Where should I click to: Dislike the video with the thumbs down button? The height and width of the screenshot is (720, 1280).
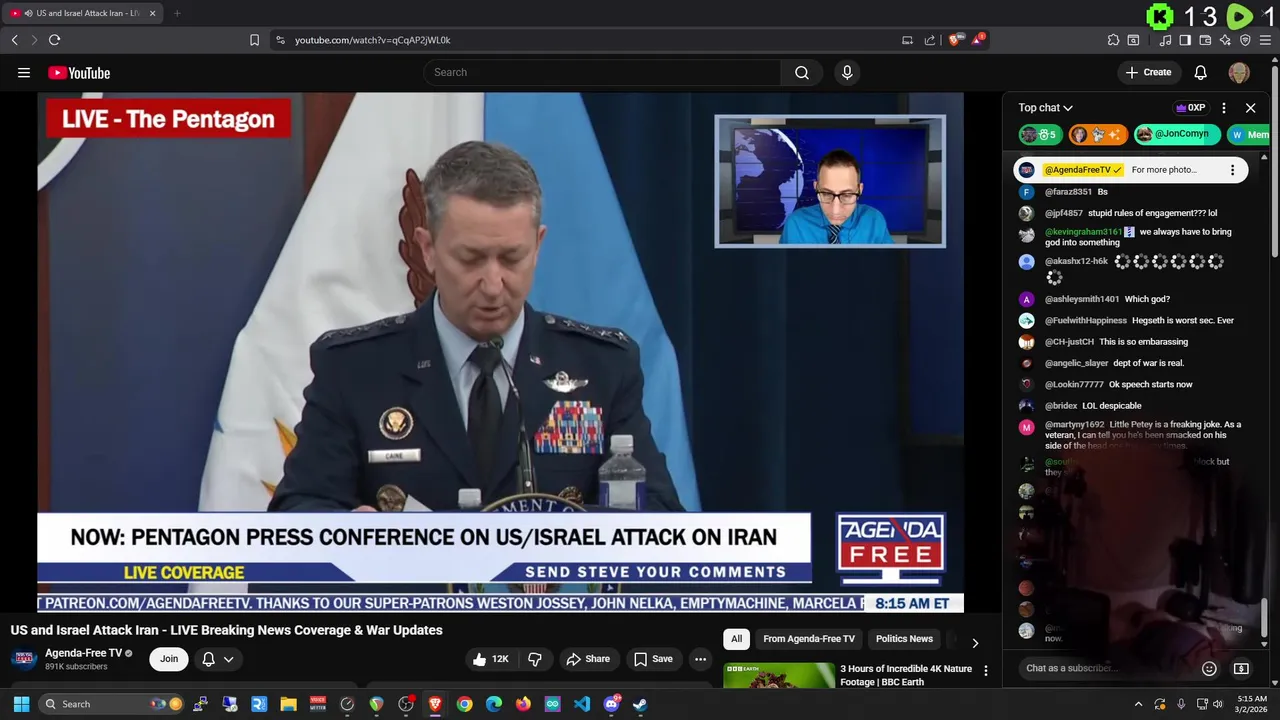click(535, 659)
